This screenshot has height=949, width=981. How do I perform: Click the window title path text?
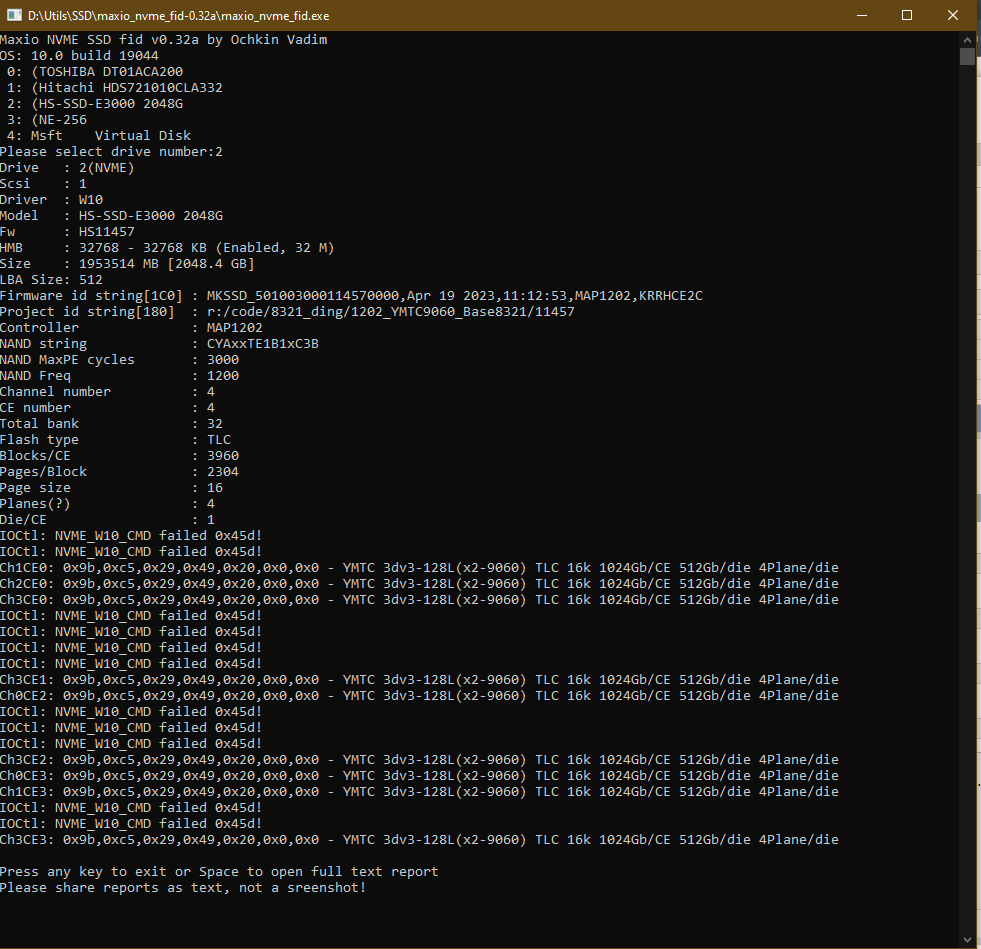[x=178, y=16]
